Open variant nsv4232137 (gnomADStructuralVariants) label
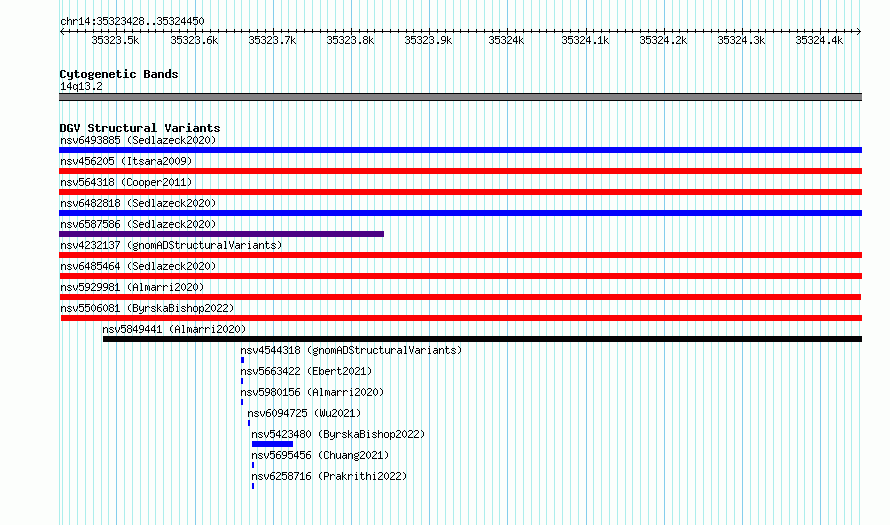 (x=171, y=245)
